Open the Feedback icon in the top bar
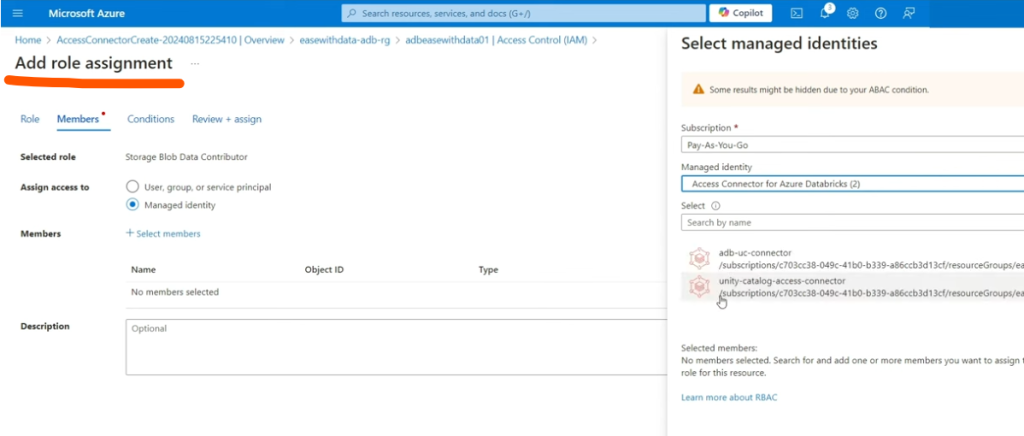Image resolution: width=1024 pixels, height=436 pixels. click(908, 13)
